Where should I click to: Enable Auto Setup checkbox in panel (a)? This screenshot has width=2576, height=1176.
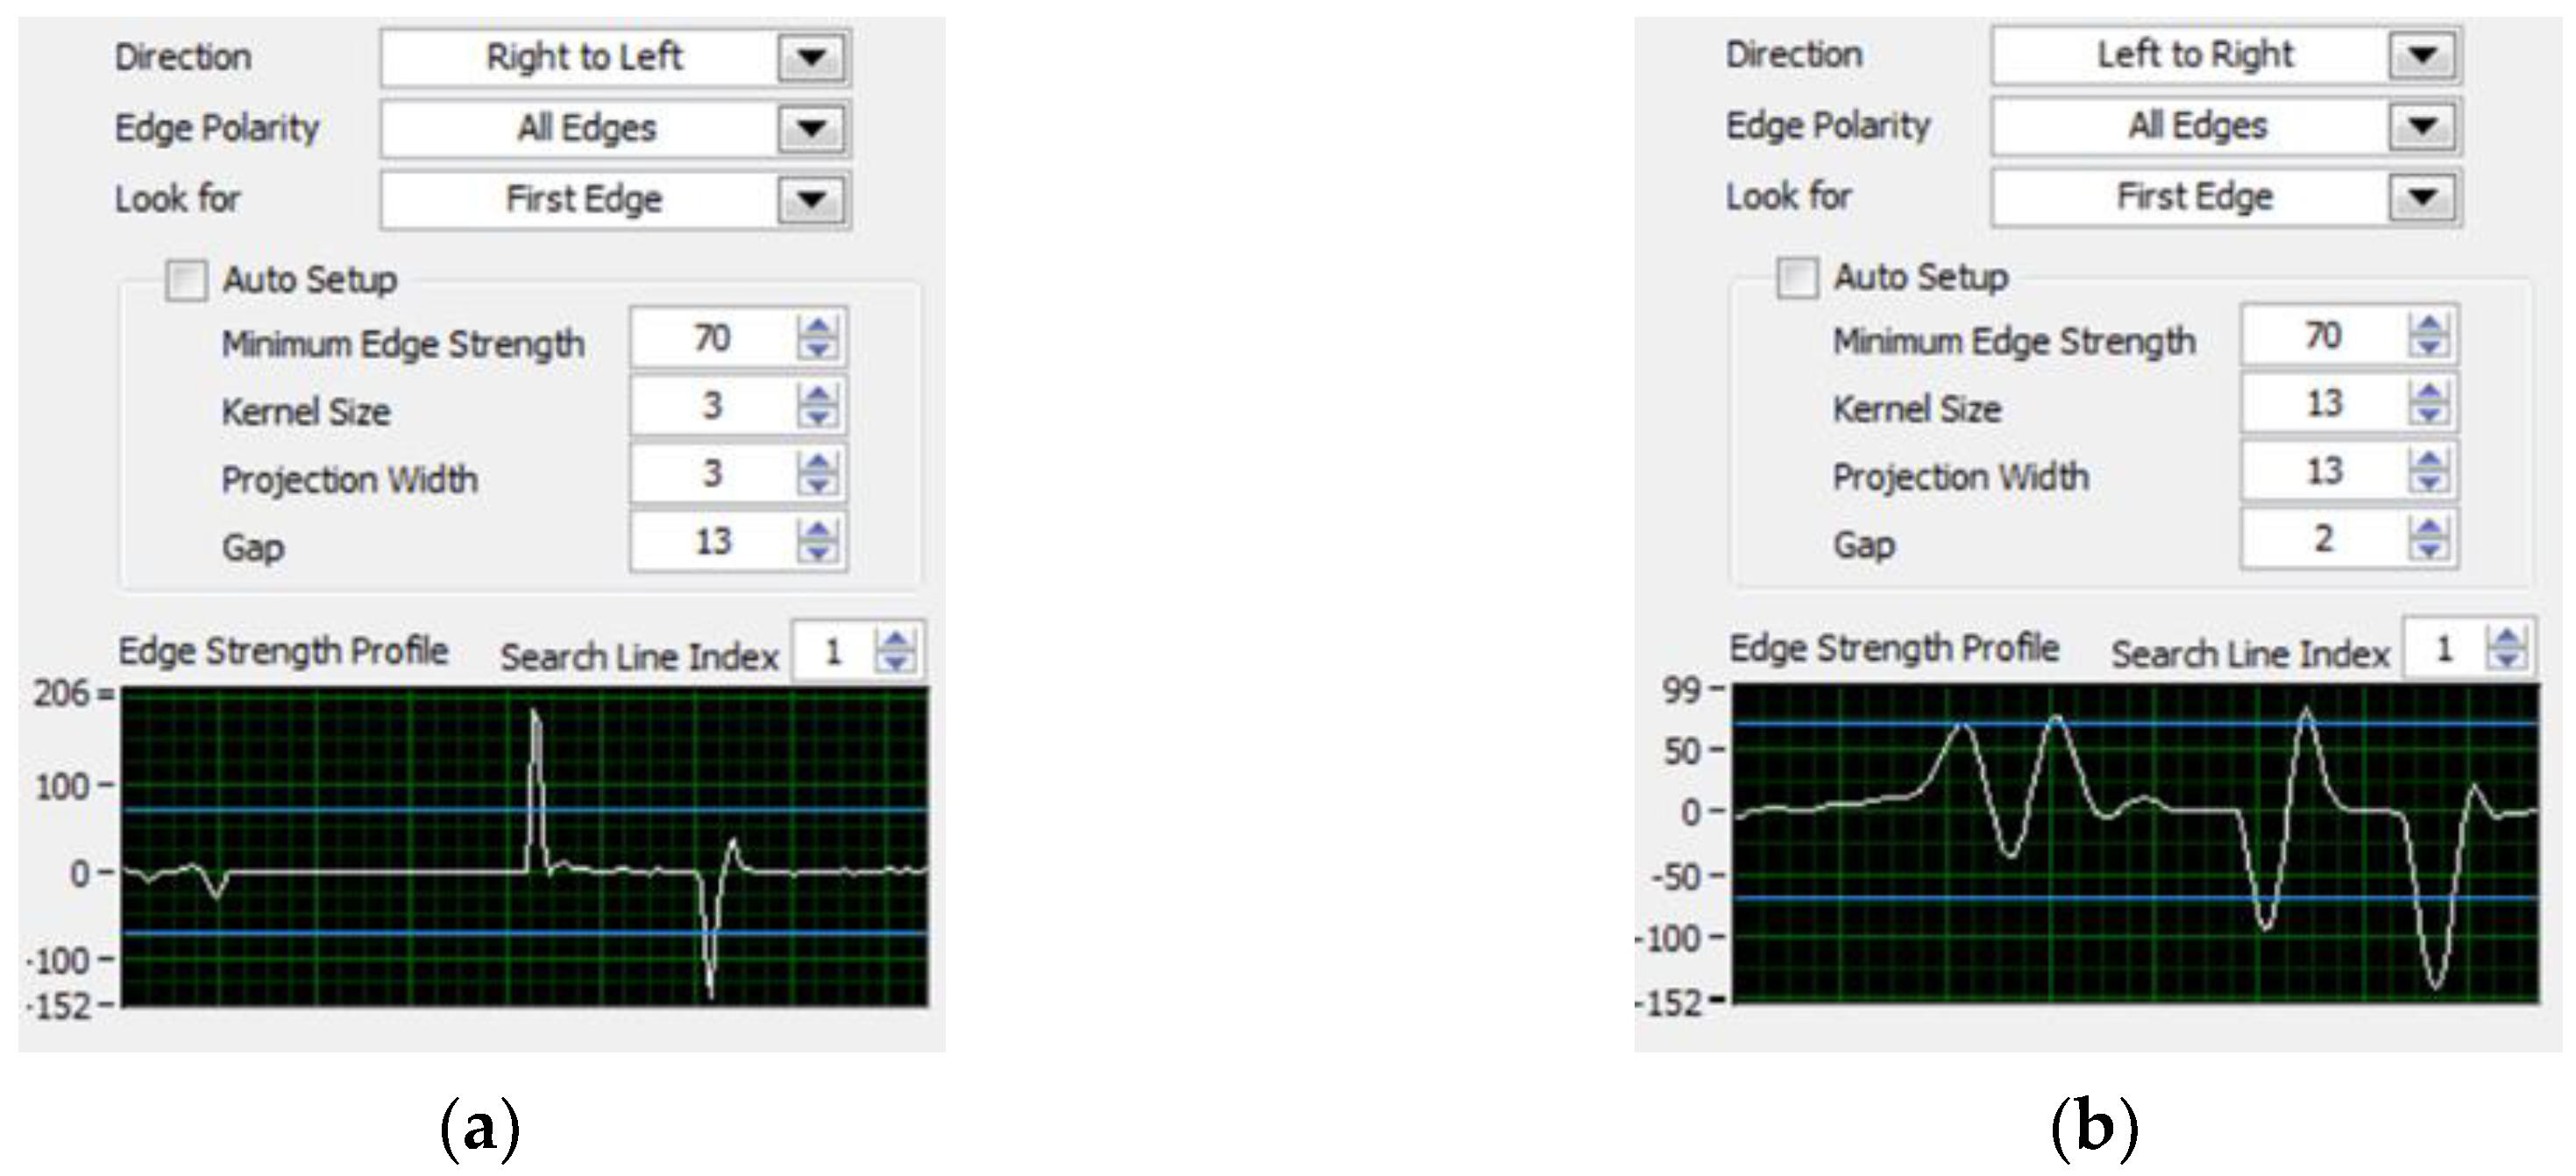pos(186,281)
